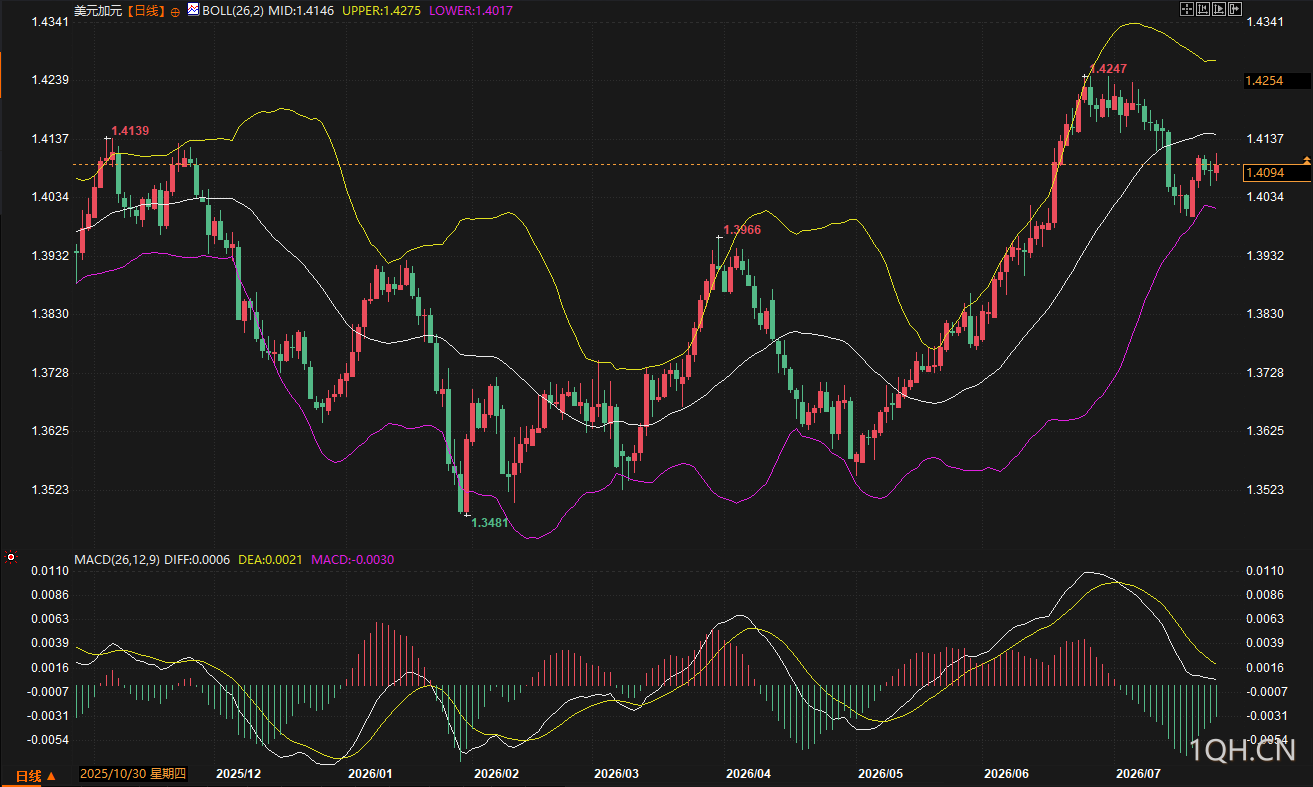
Task: Click the 2025/10/30 星期四 date box
Action: (133, 774)
